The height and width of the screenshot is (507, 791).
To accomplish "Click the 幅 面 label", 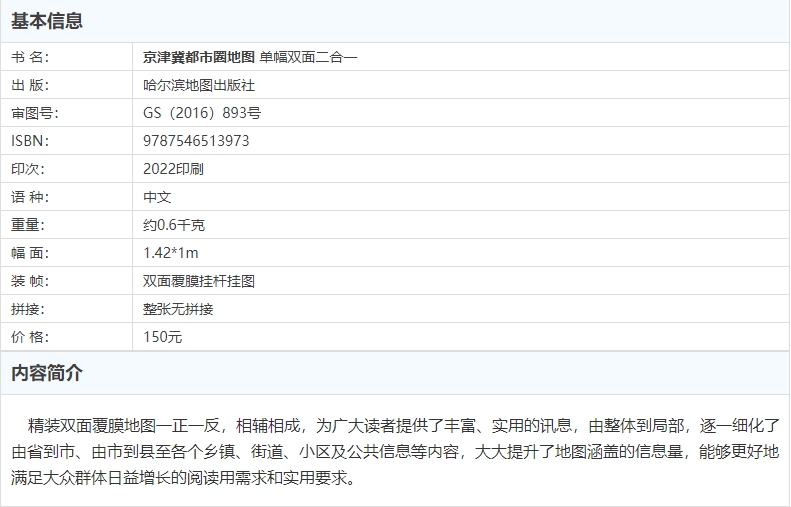I will [30, 253].
